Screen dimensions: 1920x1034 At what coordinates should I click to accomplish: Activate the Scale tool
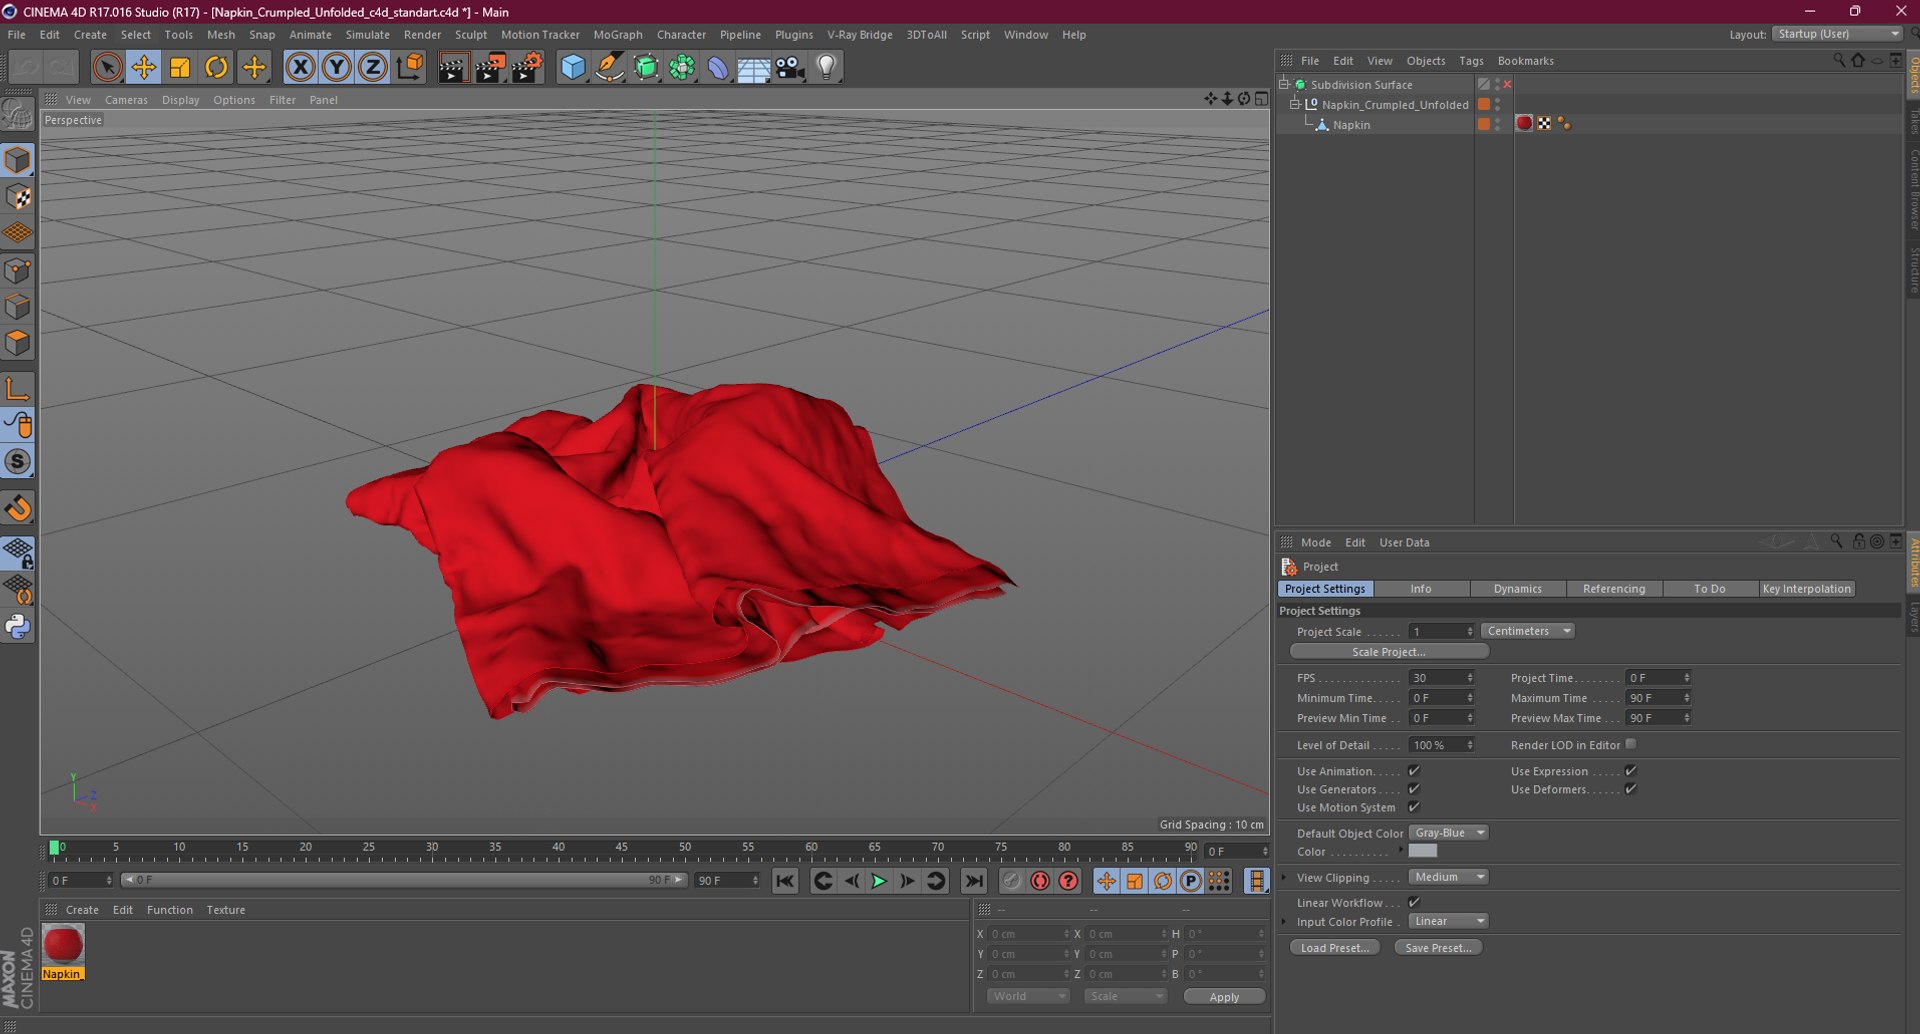click(x=180, y=67)
